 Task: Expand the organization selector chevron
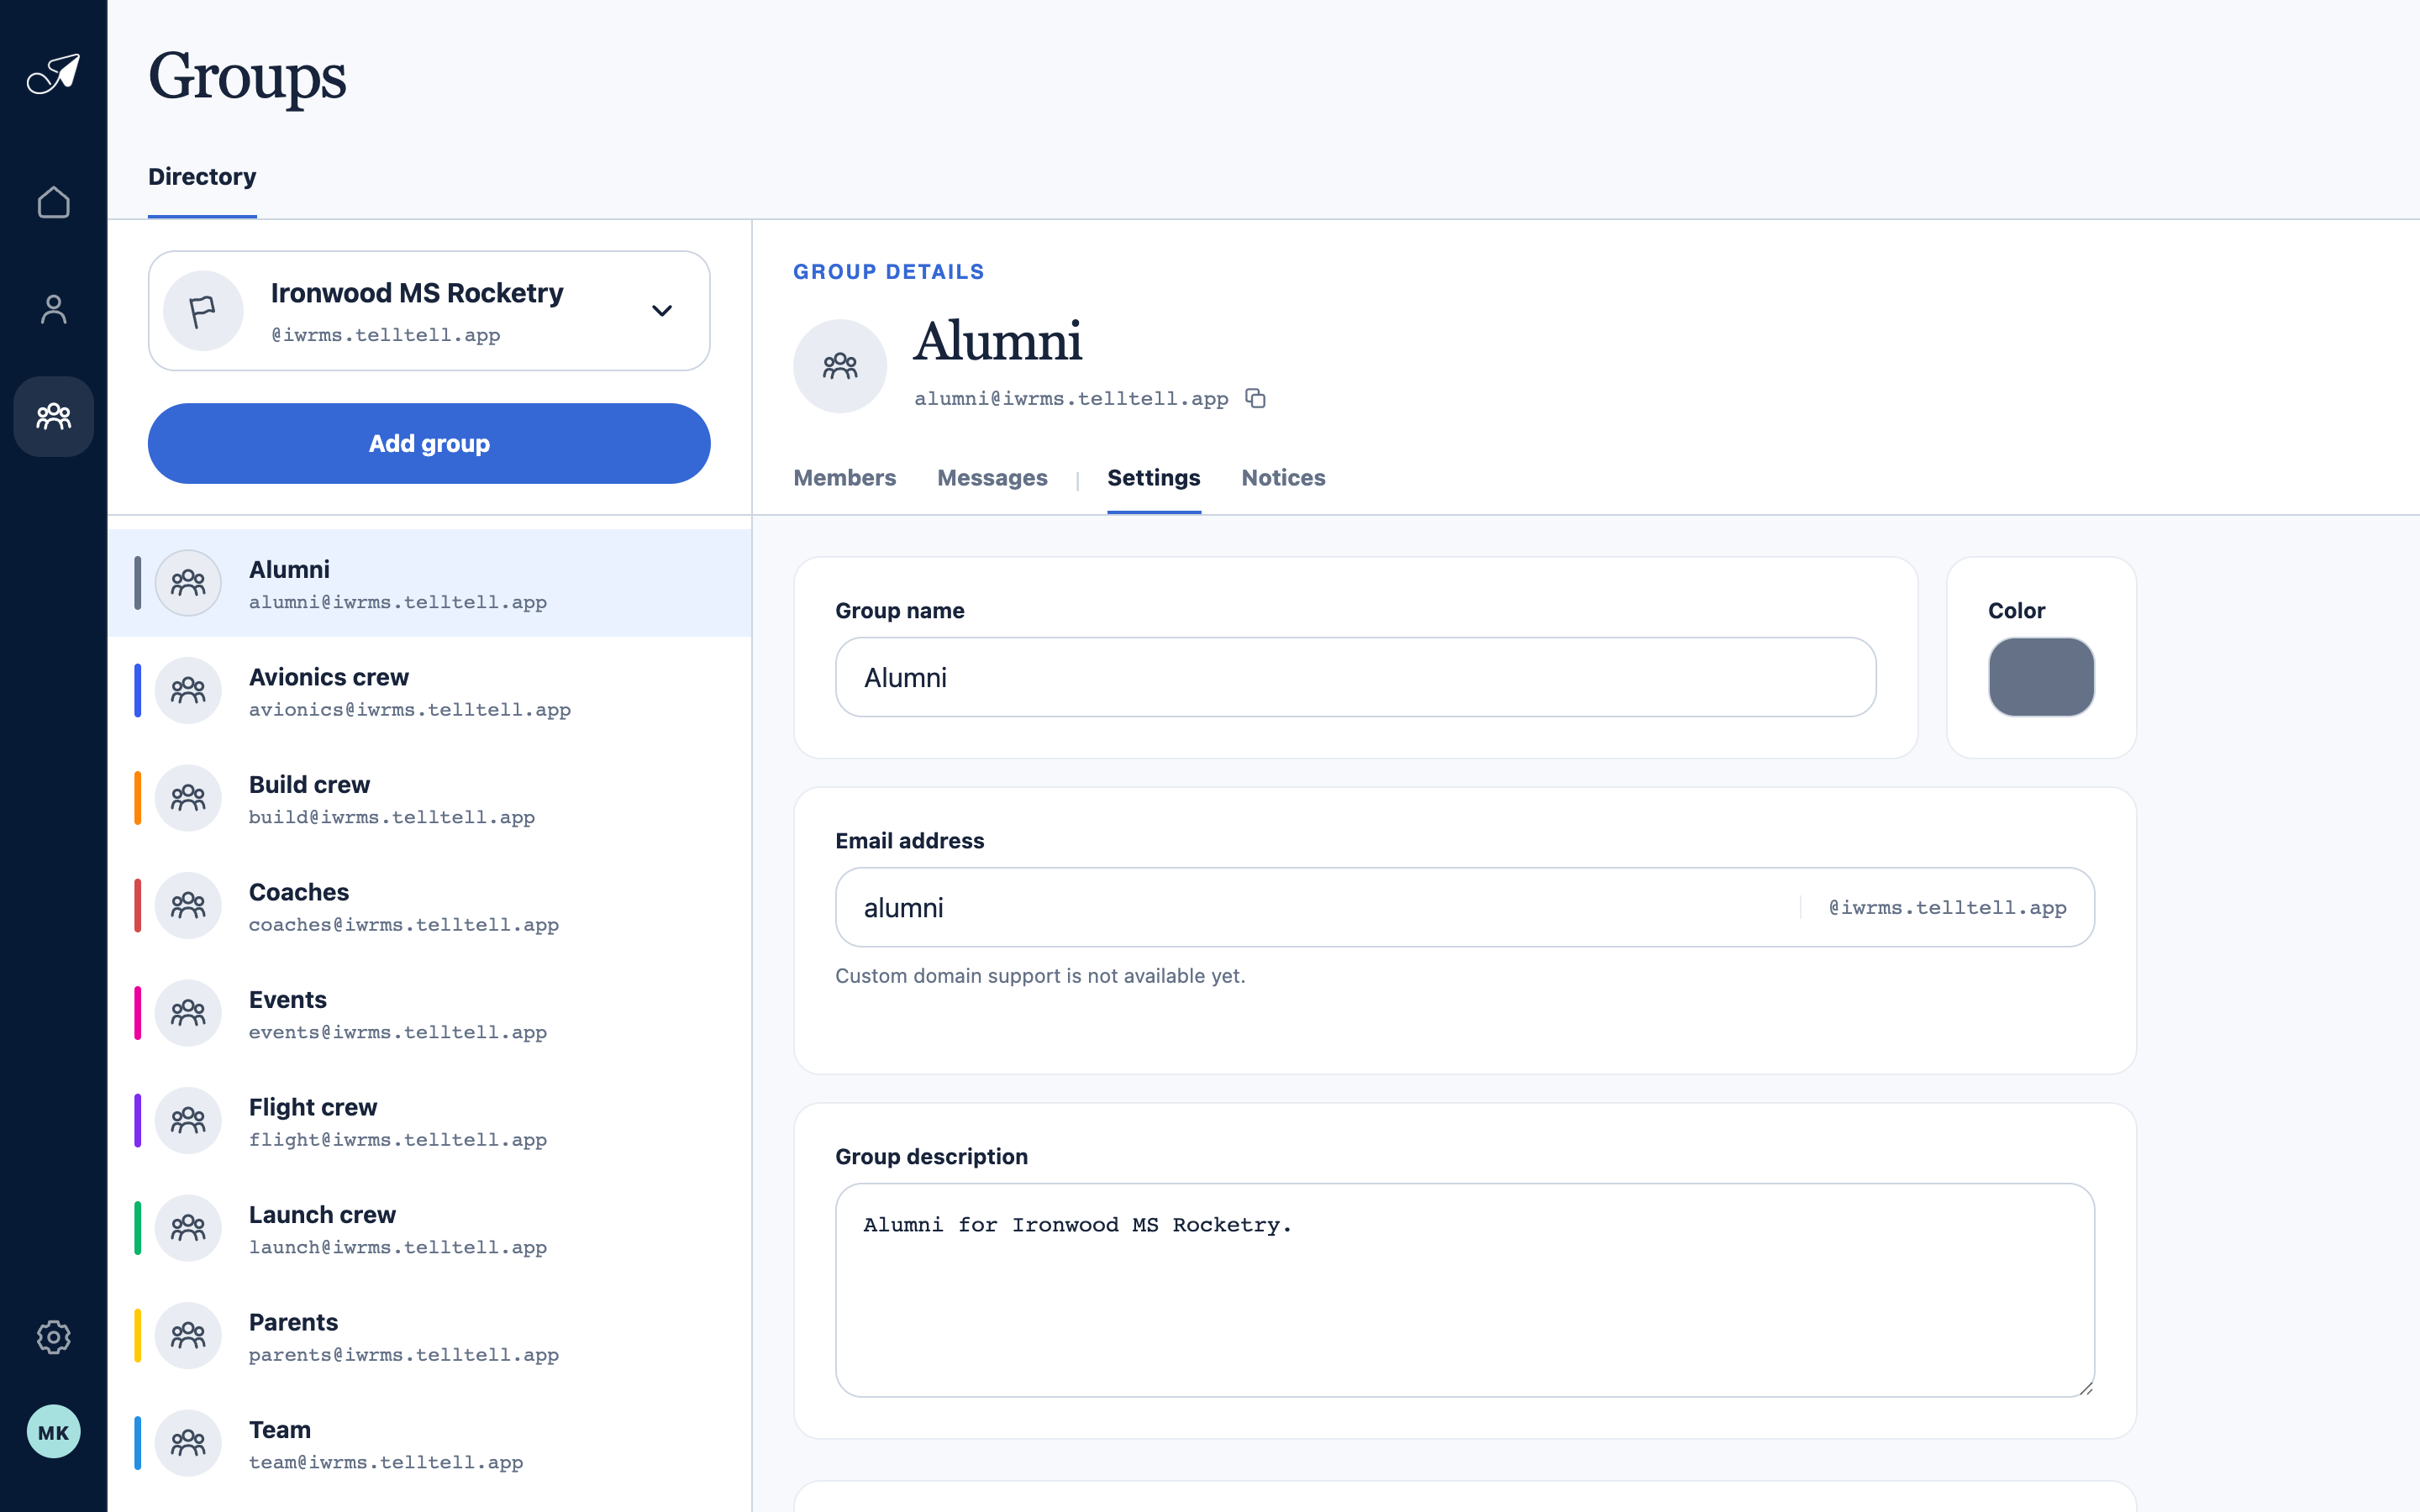(662, 311)
